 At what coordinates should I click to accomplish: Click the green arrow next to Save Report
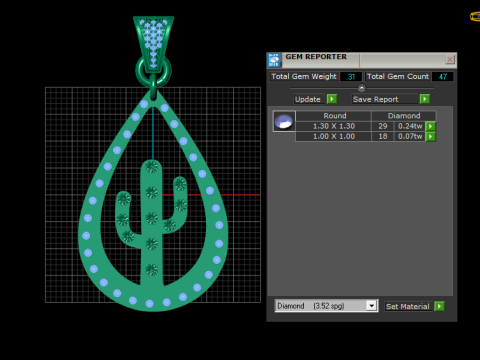tap(424, 99)
